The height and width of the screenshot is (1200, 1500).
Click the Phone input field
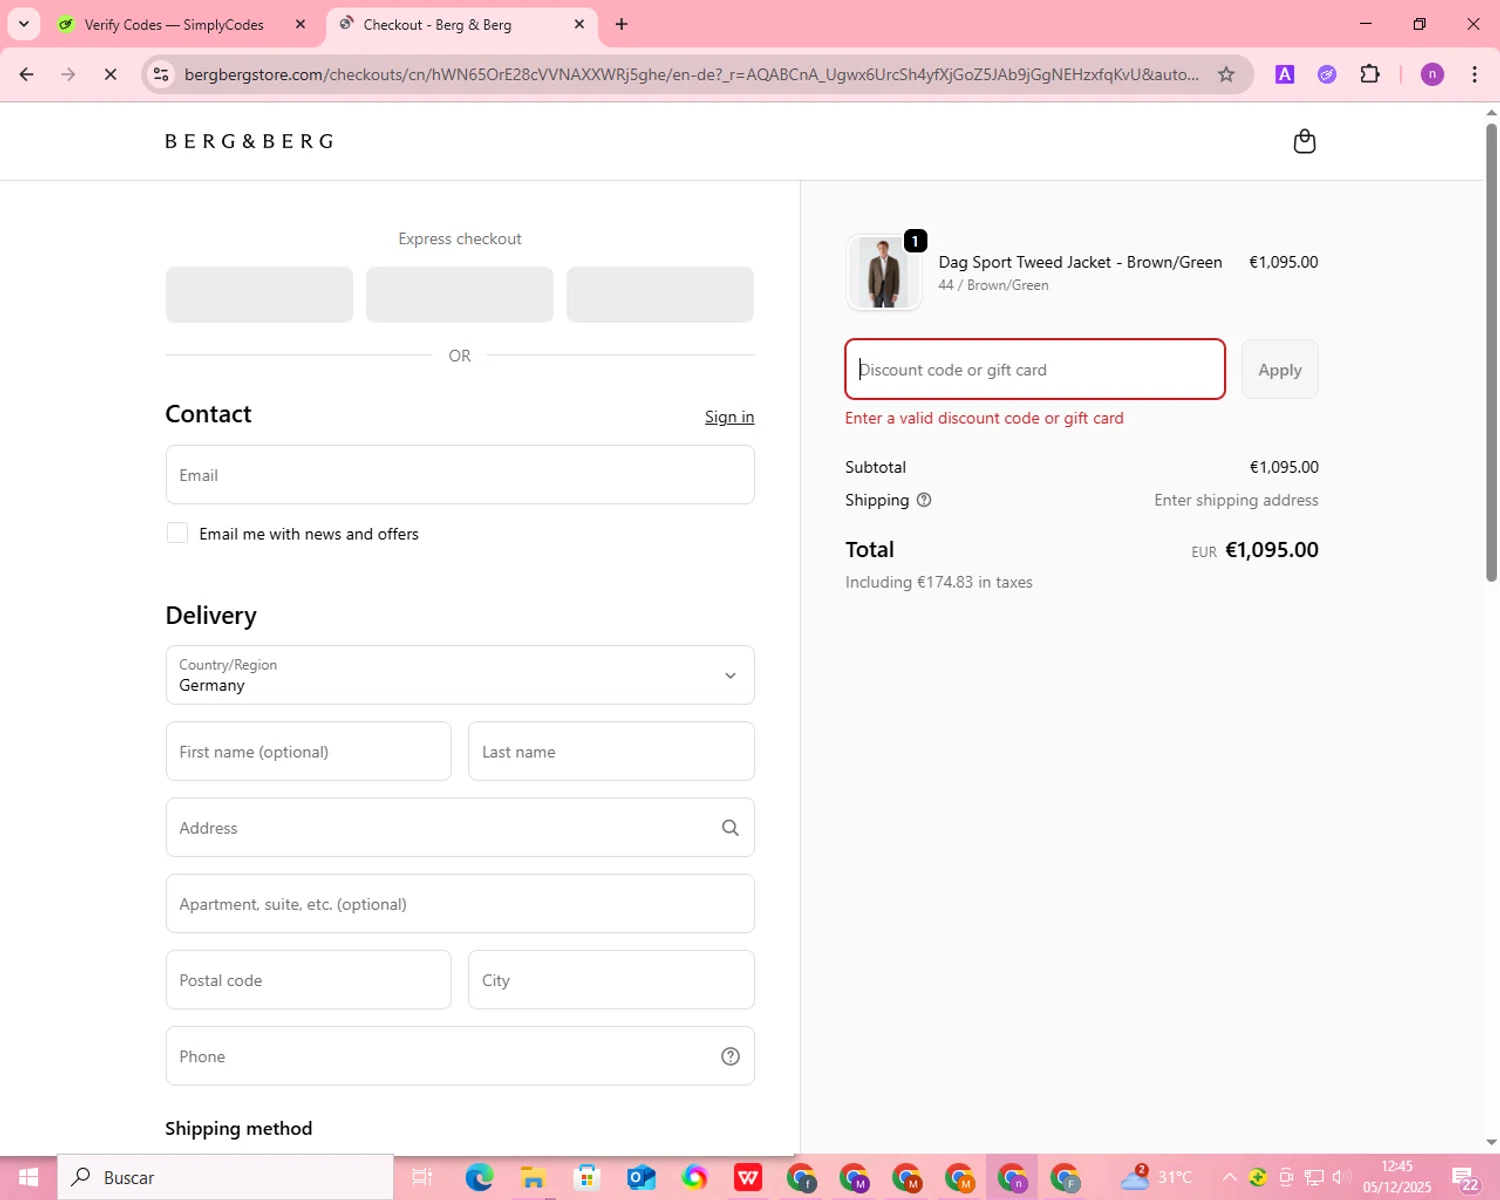point(460,1056)
